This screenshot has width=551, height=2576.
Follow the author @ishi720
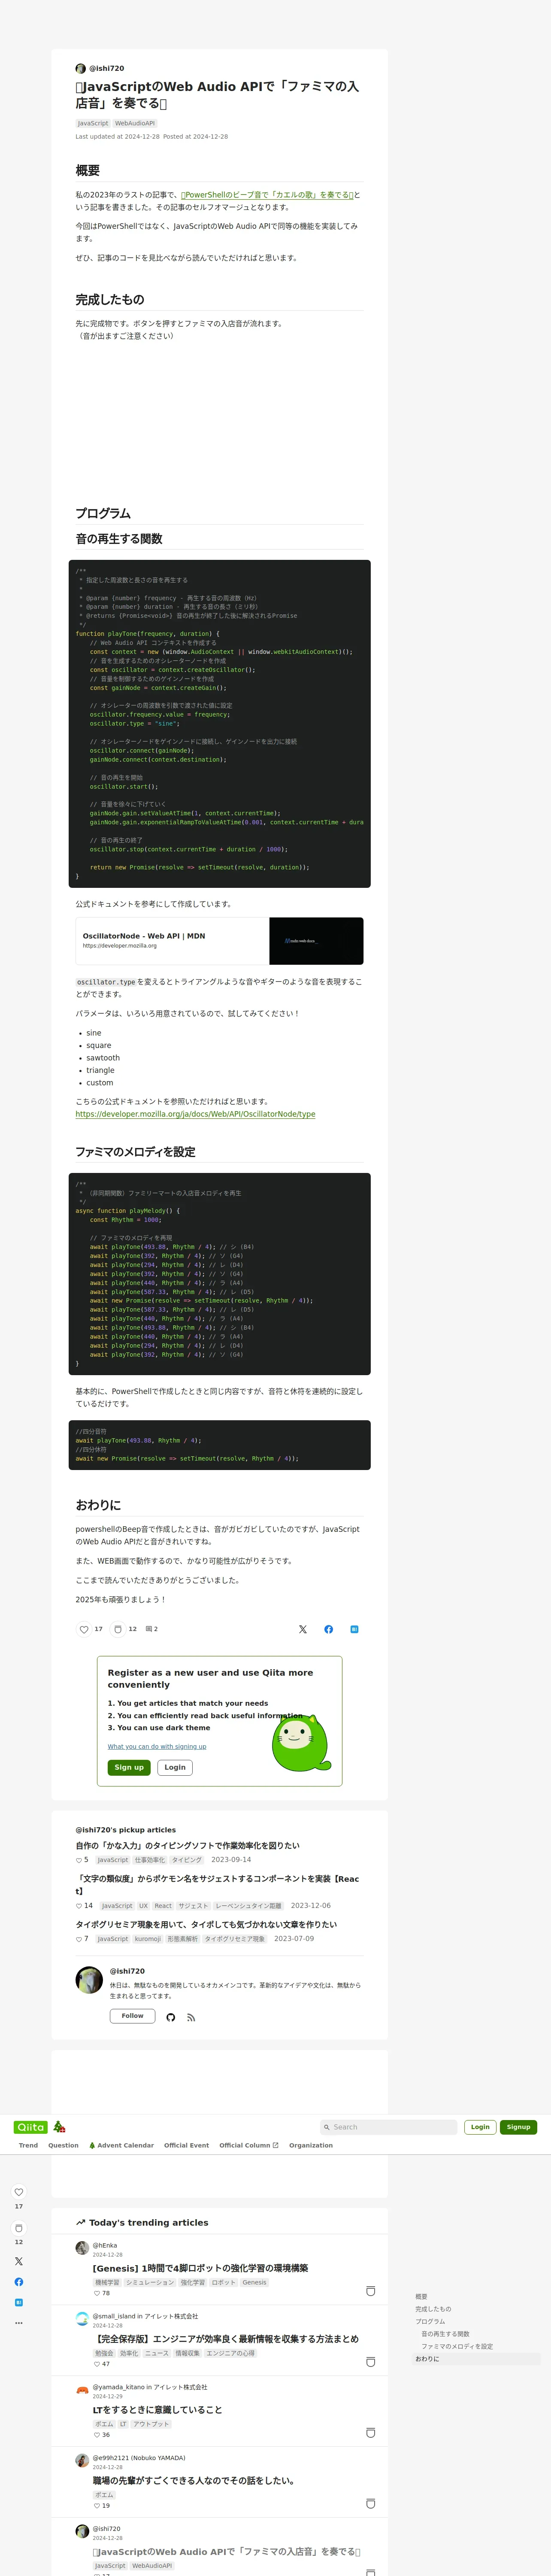[x=132, y=2016]
